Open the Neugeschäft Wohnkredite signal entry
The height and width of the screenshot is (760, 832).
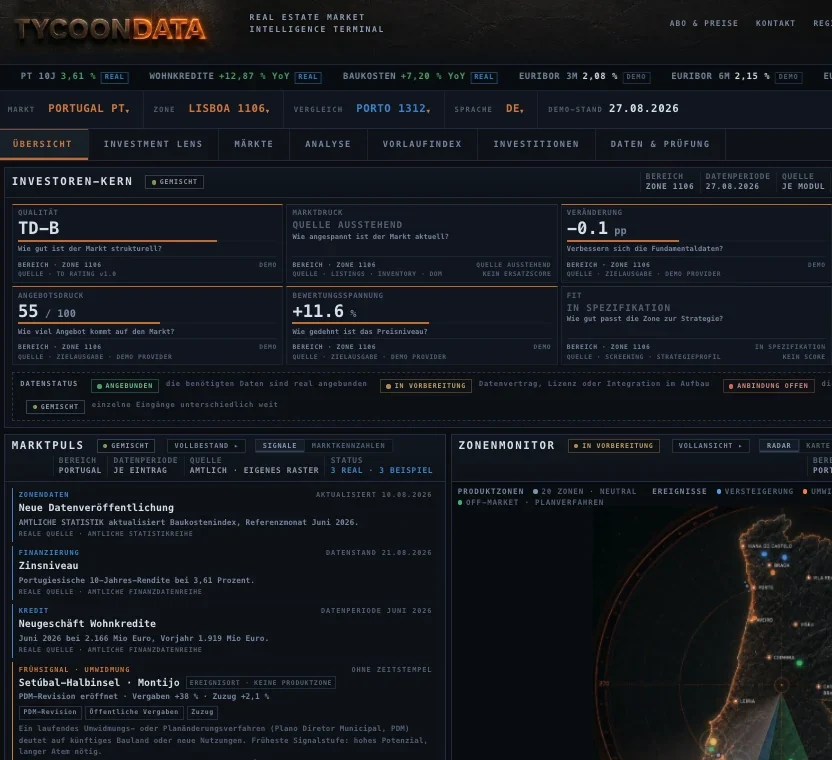[x=225, y=629]
